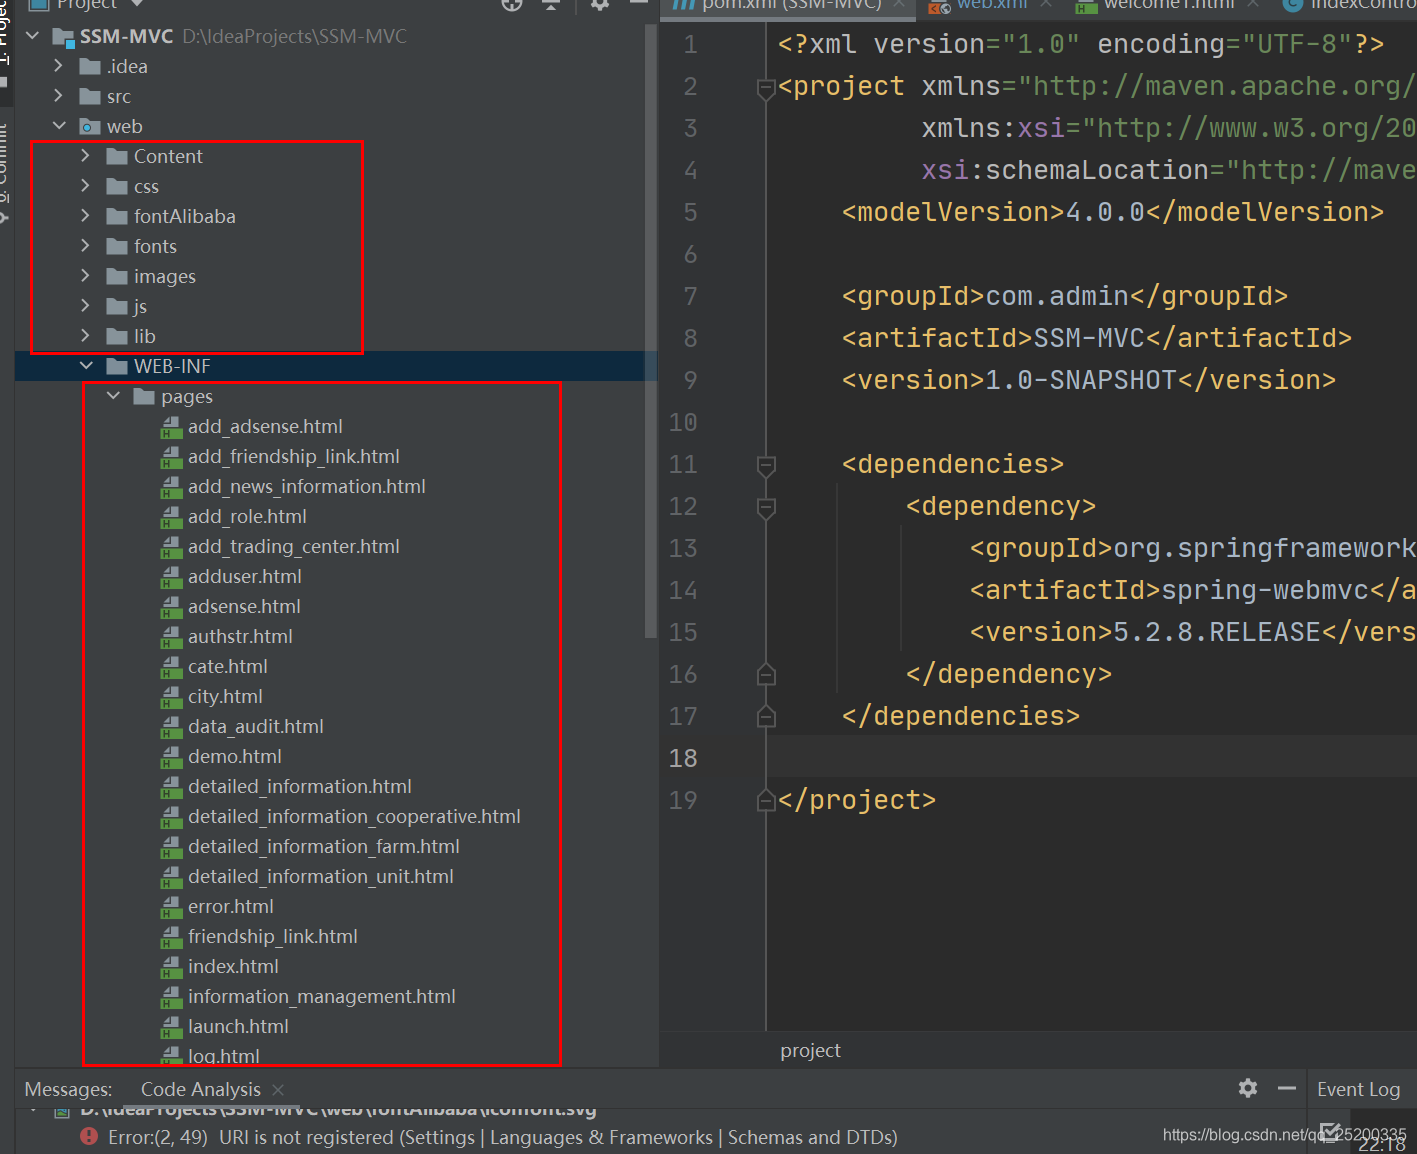The width and height of the screenshot is (1417, 1154).
Task: Switch to Code Analysis tab
Action: click(x=200, y=1090)
